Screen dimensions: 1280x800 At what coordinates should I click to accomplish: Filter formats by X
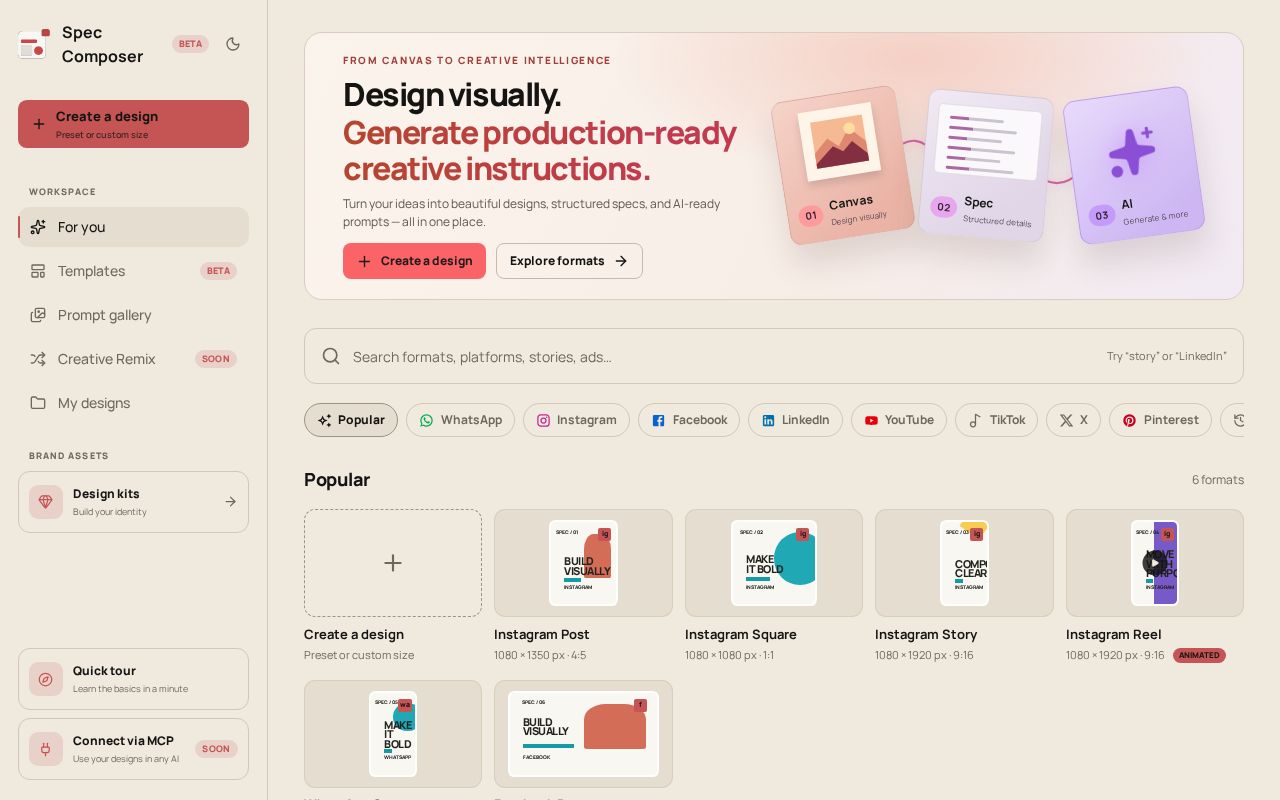(x=1073, y=420)
